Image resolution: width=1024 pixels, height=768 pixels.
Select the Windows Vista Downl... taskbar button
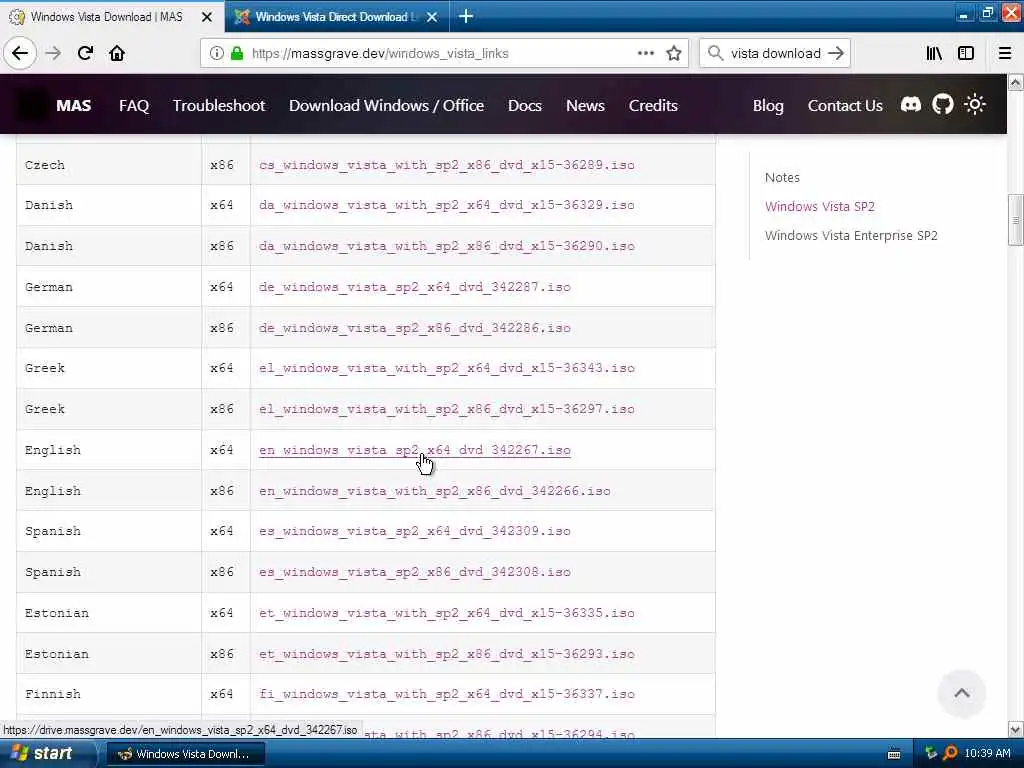[185, 754]
